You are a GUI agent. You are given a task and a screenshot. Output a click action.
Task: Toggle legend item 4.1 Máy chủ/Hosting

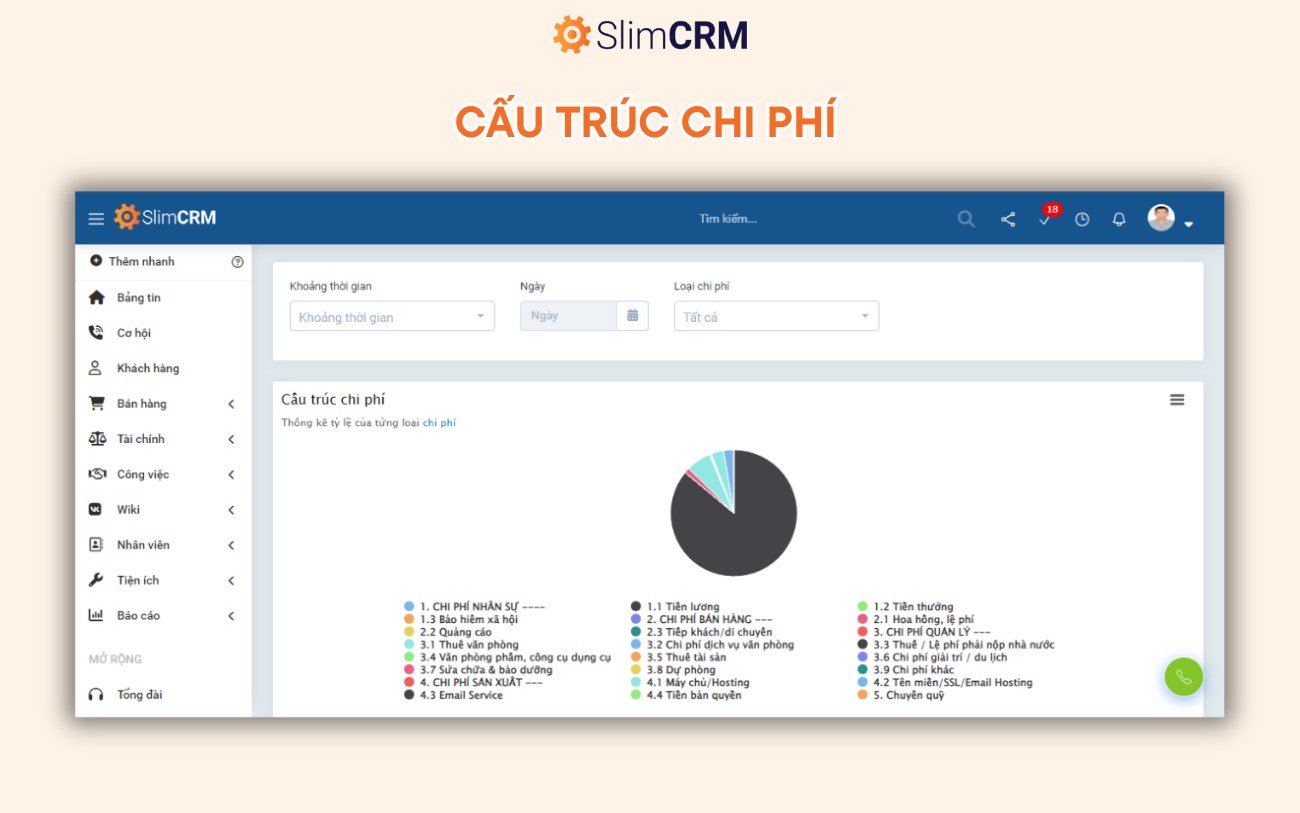(x=690, y=683)
